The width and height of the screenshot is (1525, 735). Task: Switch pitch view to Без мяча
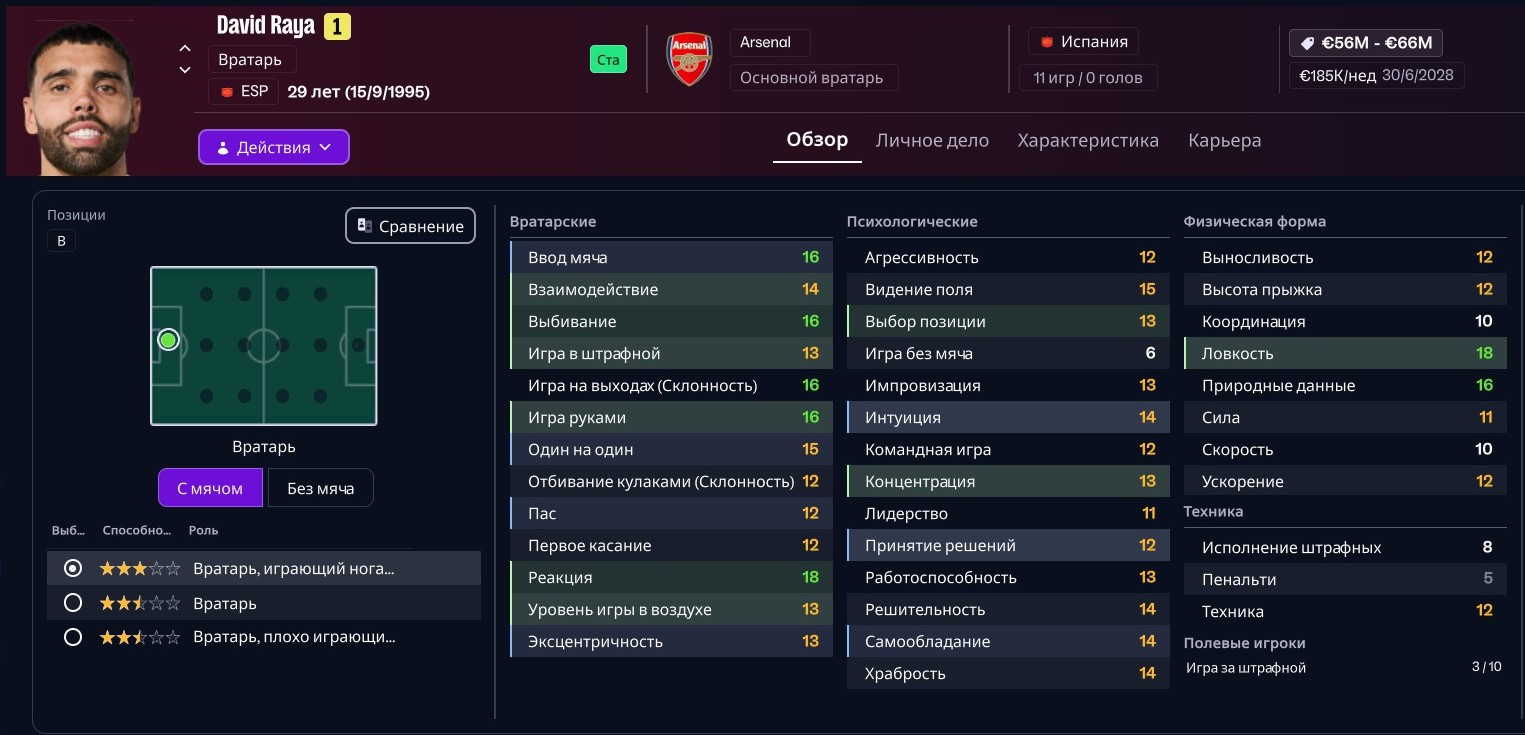(x=320, y=488)
